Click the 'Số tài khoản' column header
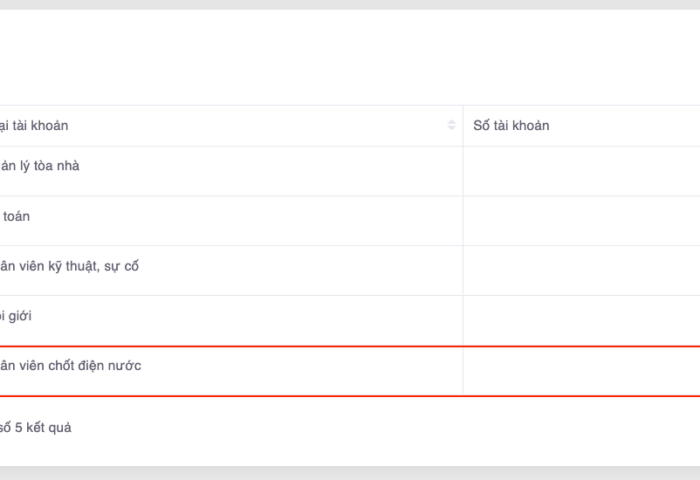The image size is (700, 480). pyautogui.click(x=511, y=126)
